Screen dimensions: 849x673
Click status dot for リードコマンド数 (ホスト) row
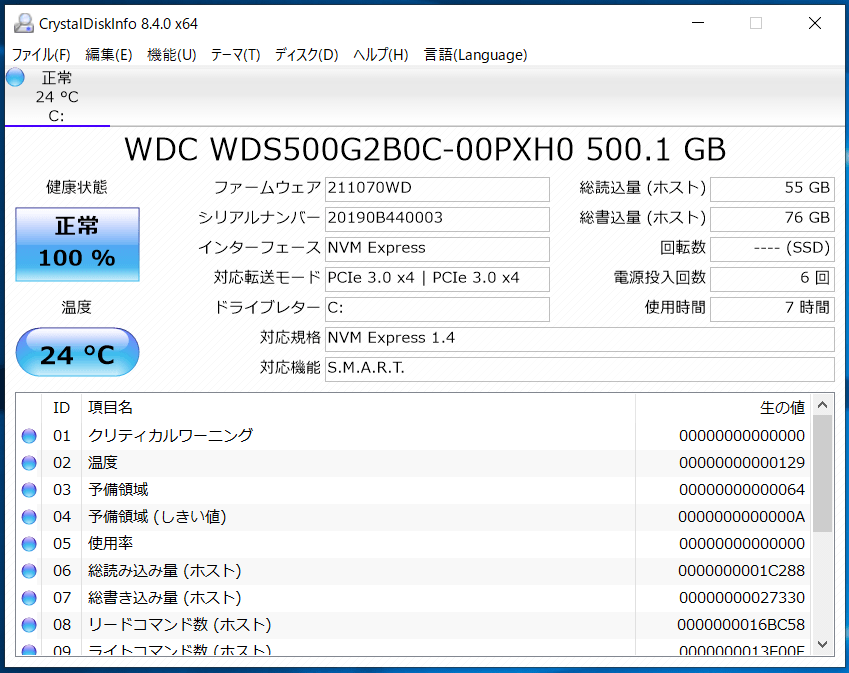(29, 625)
